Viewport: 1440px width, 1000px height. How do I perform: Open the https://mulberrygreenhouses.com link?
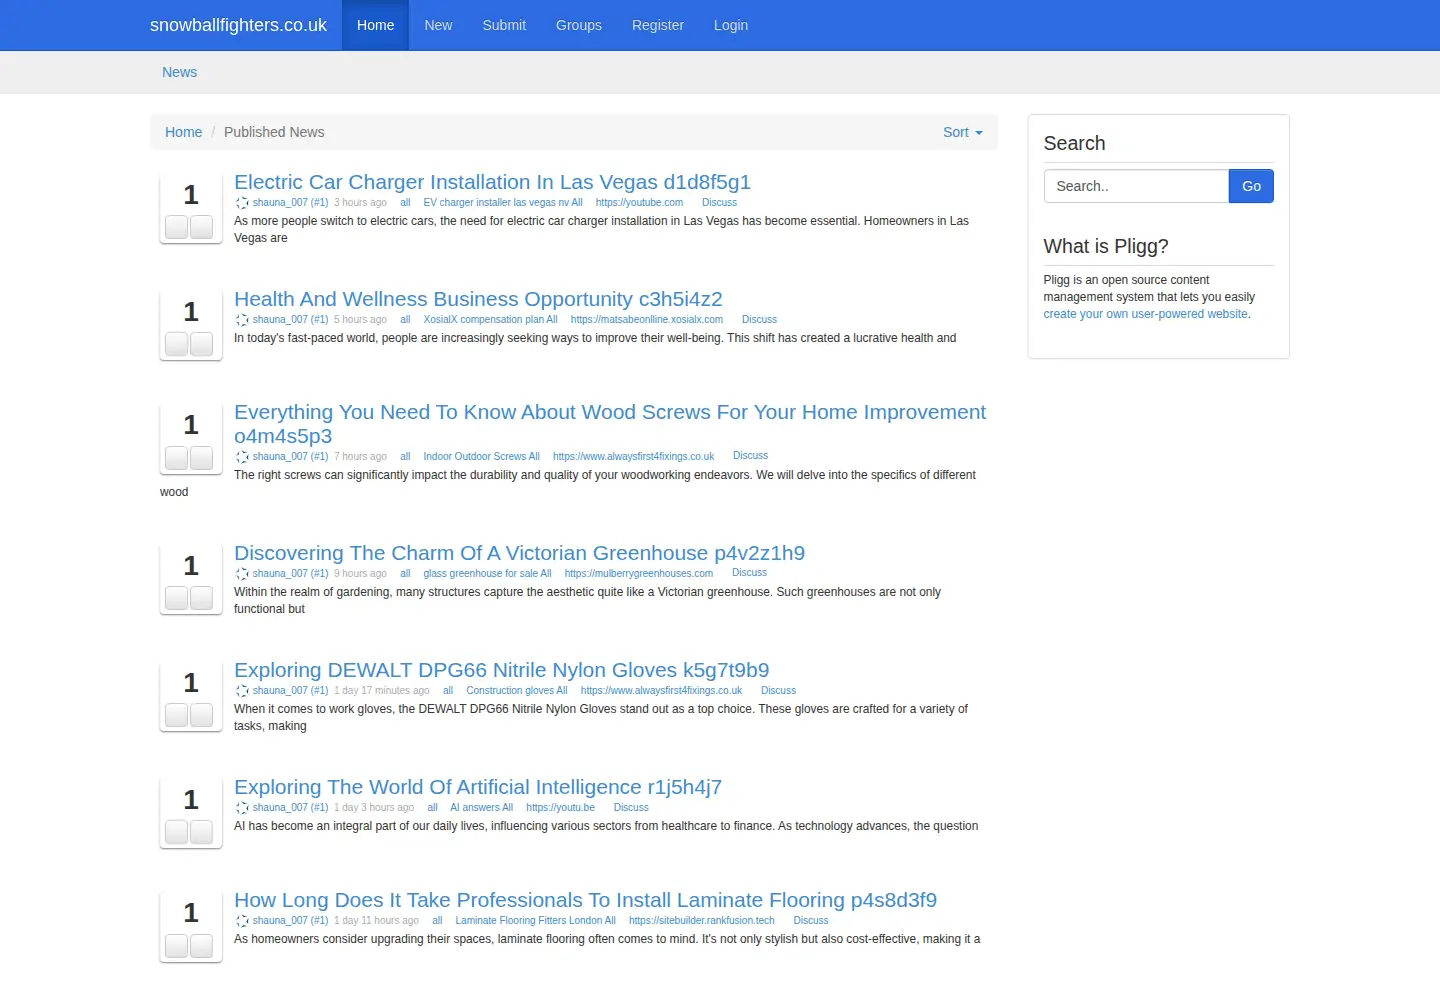(638, 574)
